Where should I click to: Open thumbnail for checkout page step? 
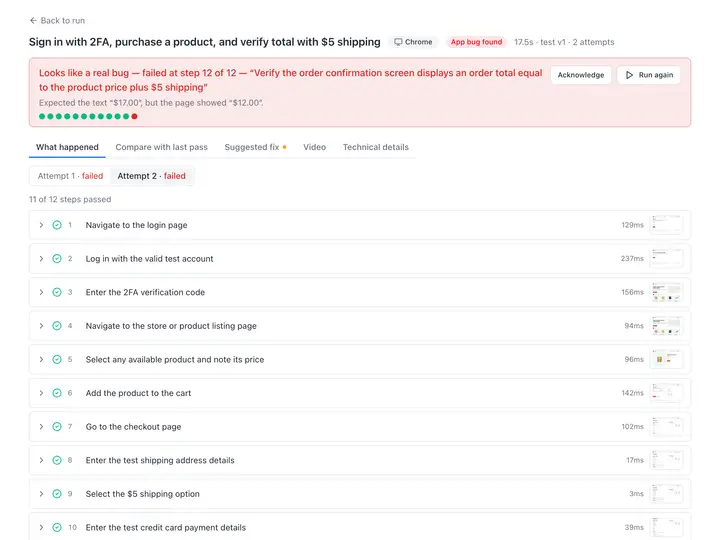pyautogui.click(x=667, y=427)
